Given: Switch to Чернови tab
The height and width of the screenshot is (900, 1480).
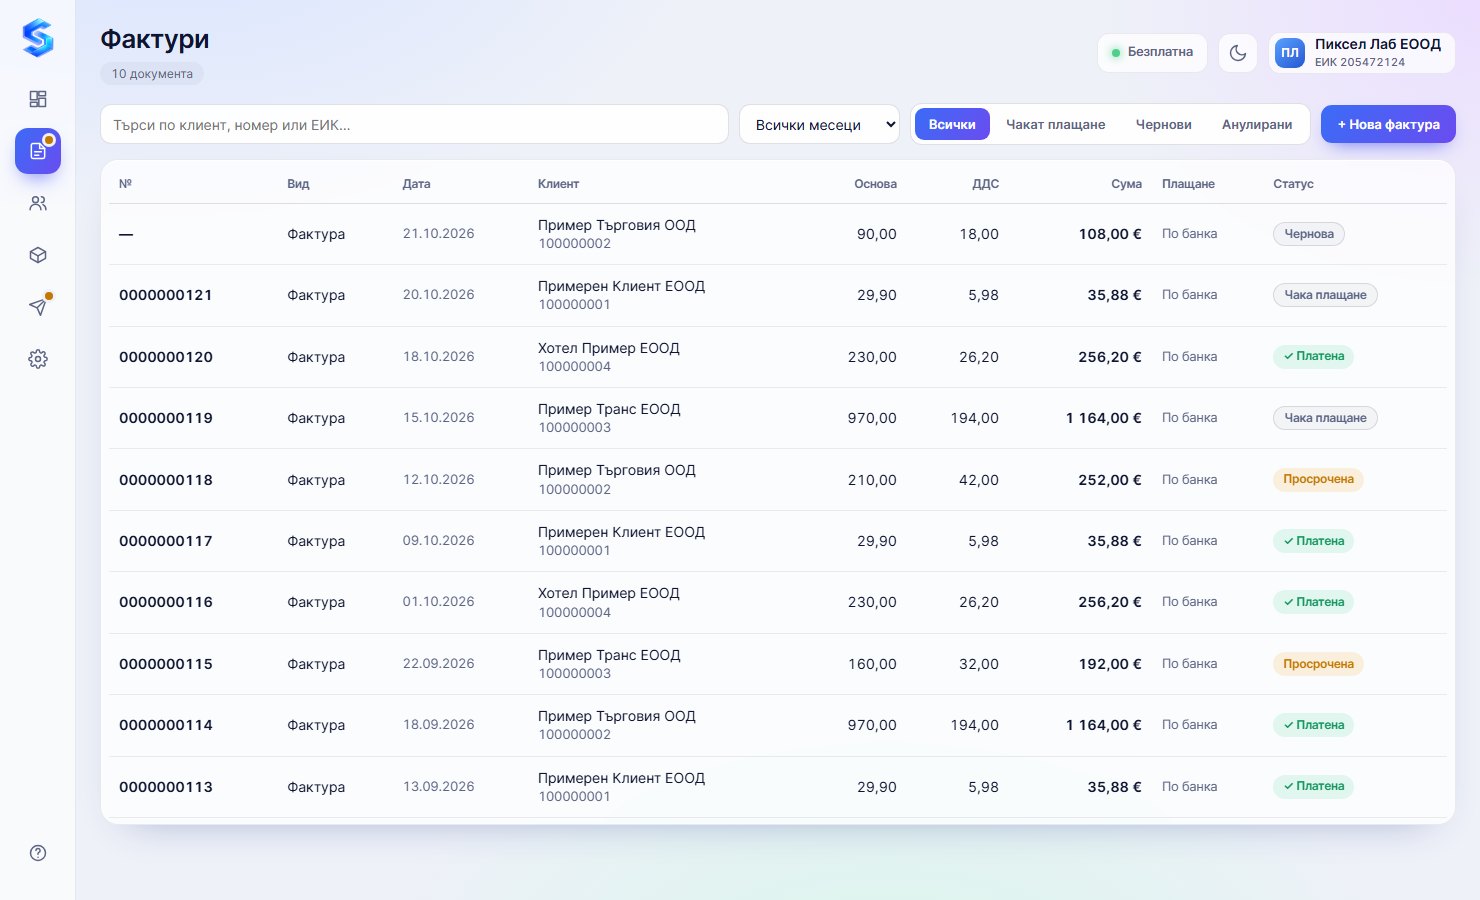Looking at the screenshot, I should coord(1164,125).
